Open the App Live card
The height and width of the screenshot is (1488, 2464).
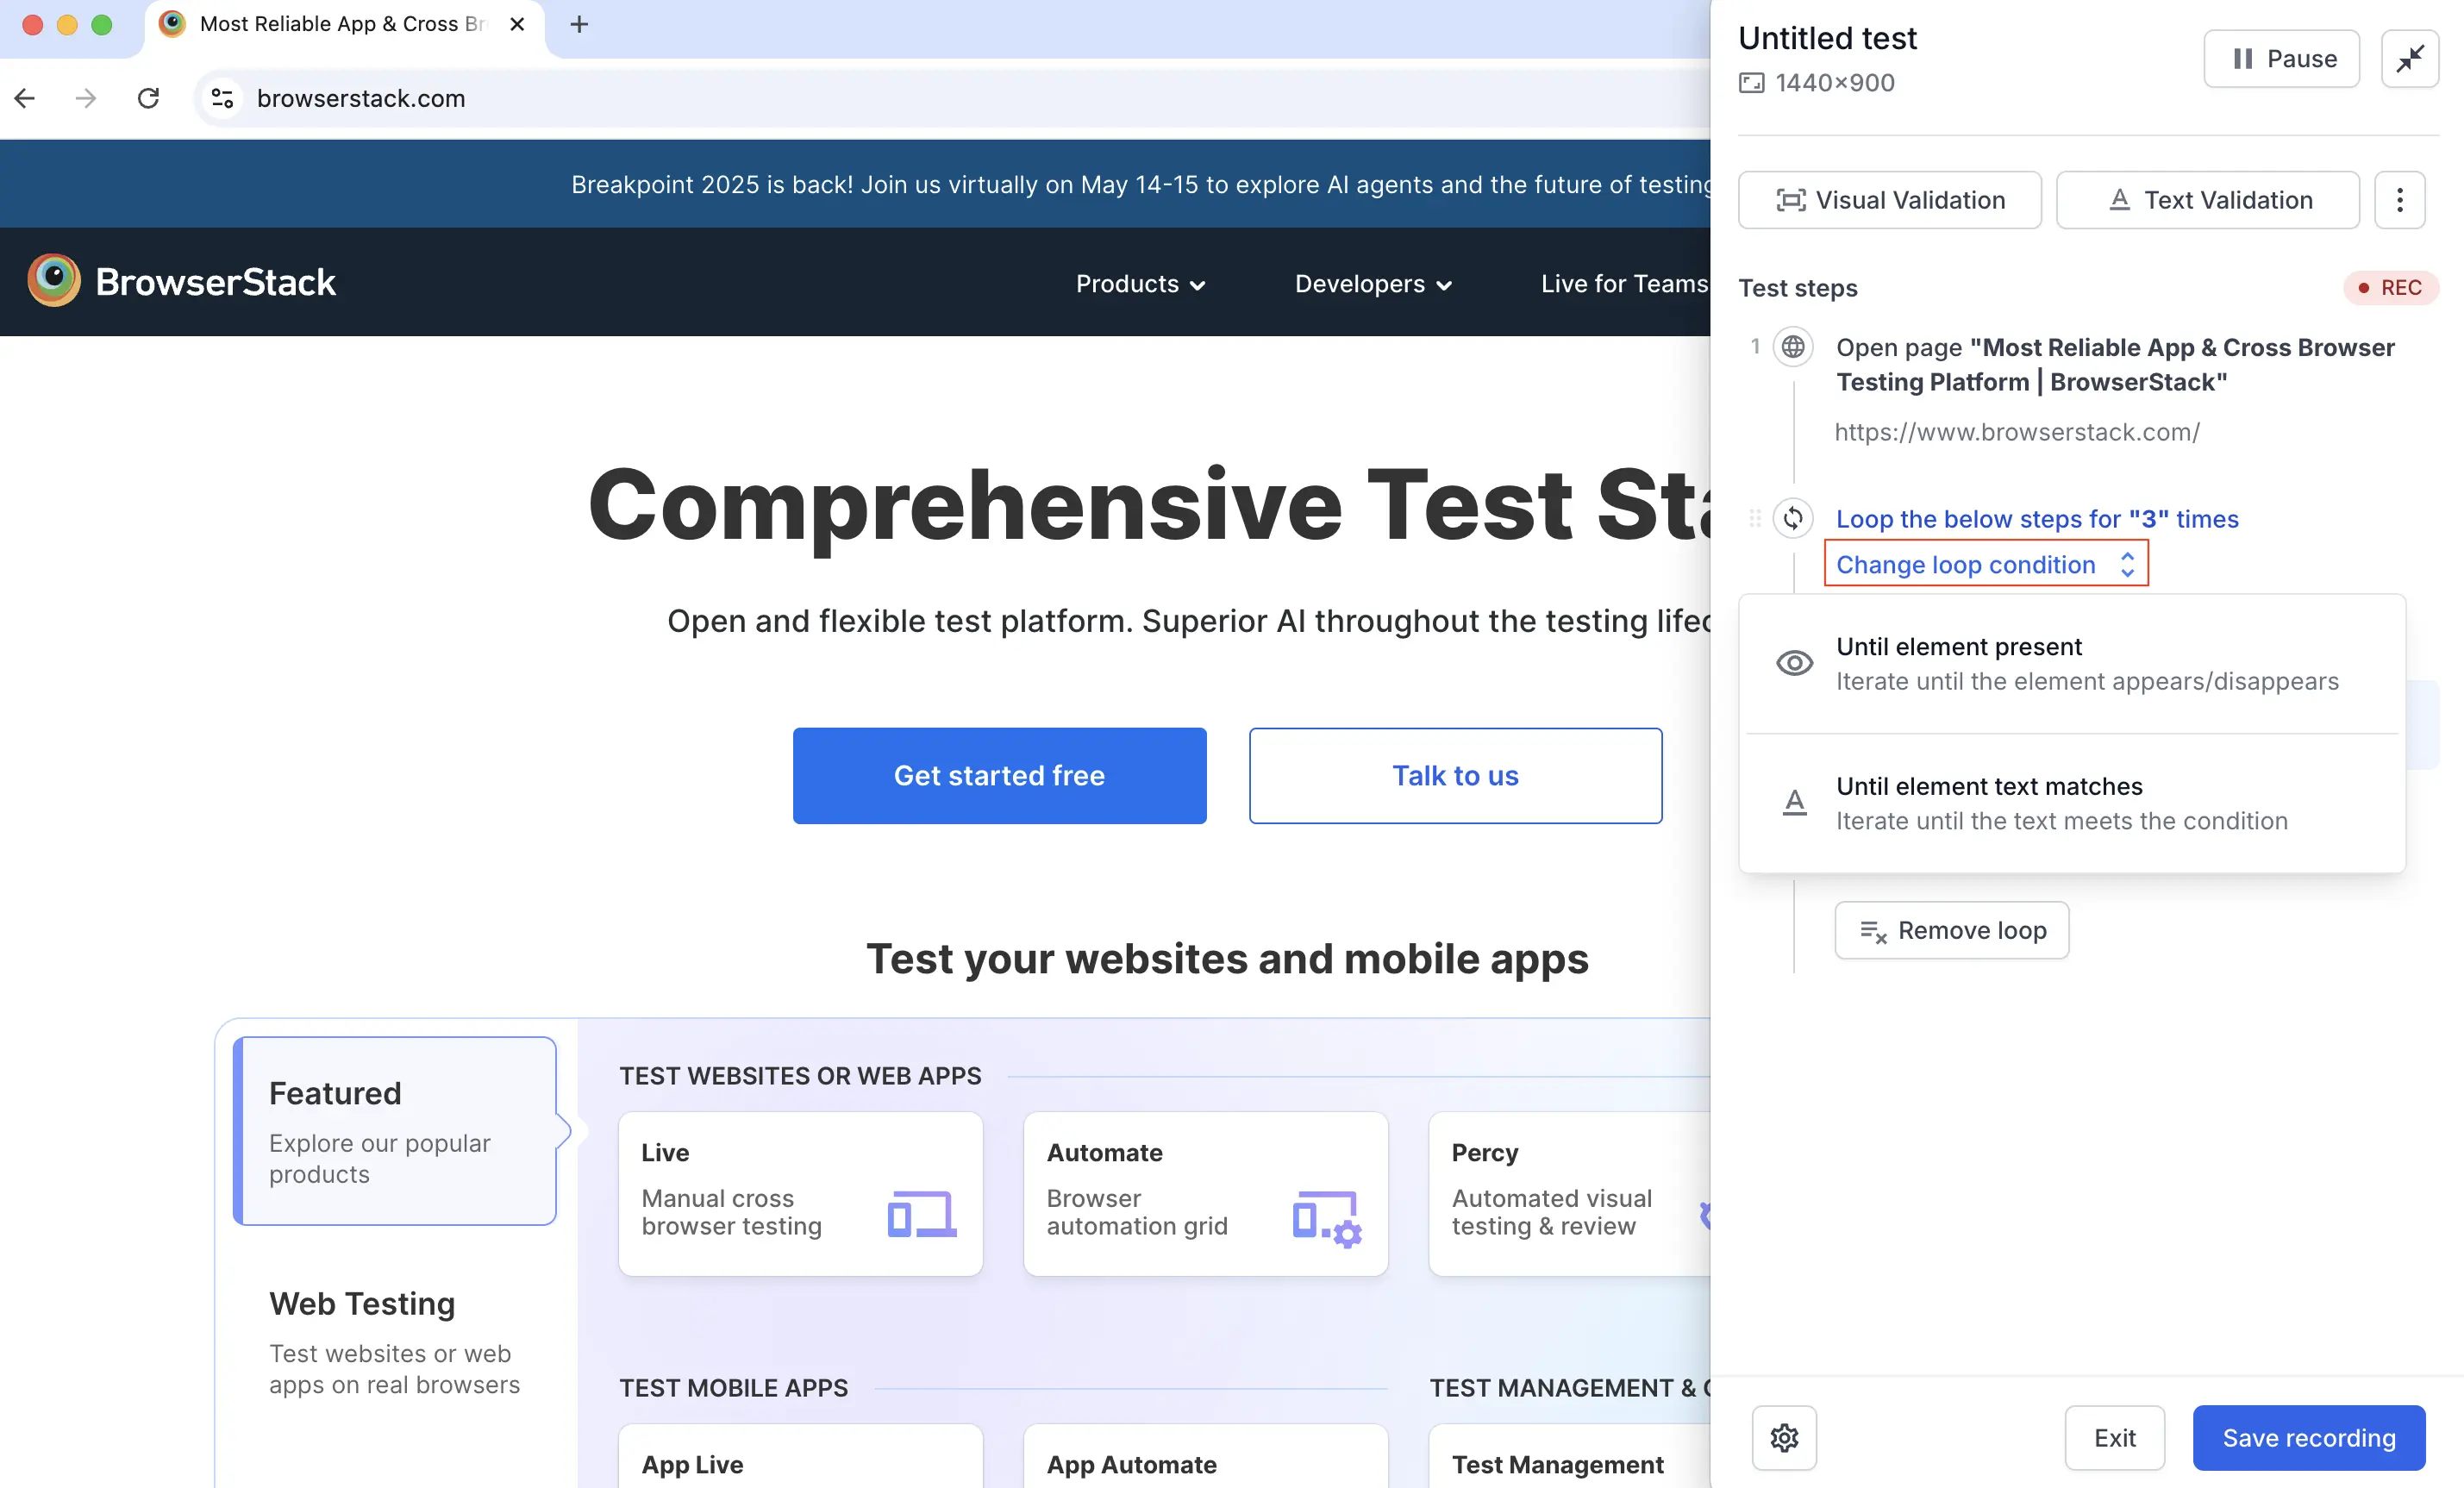point(800,1456)
